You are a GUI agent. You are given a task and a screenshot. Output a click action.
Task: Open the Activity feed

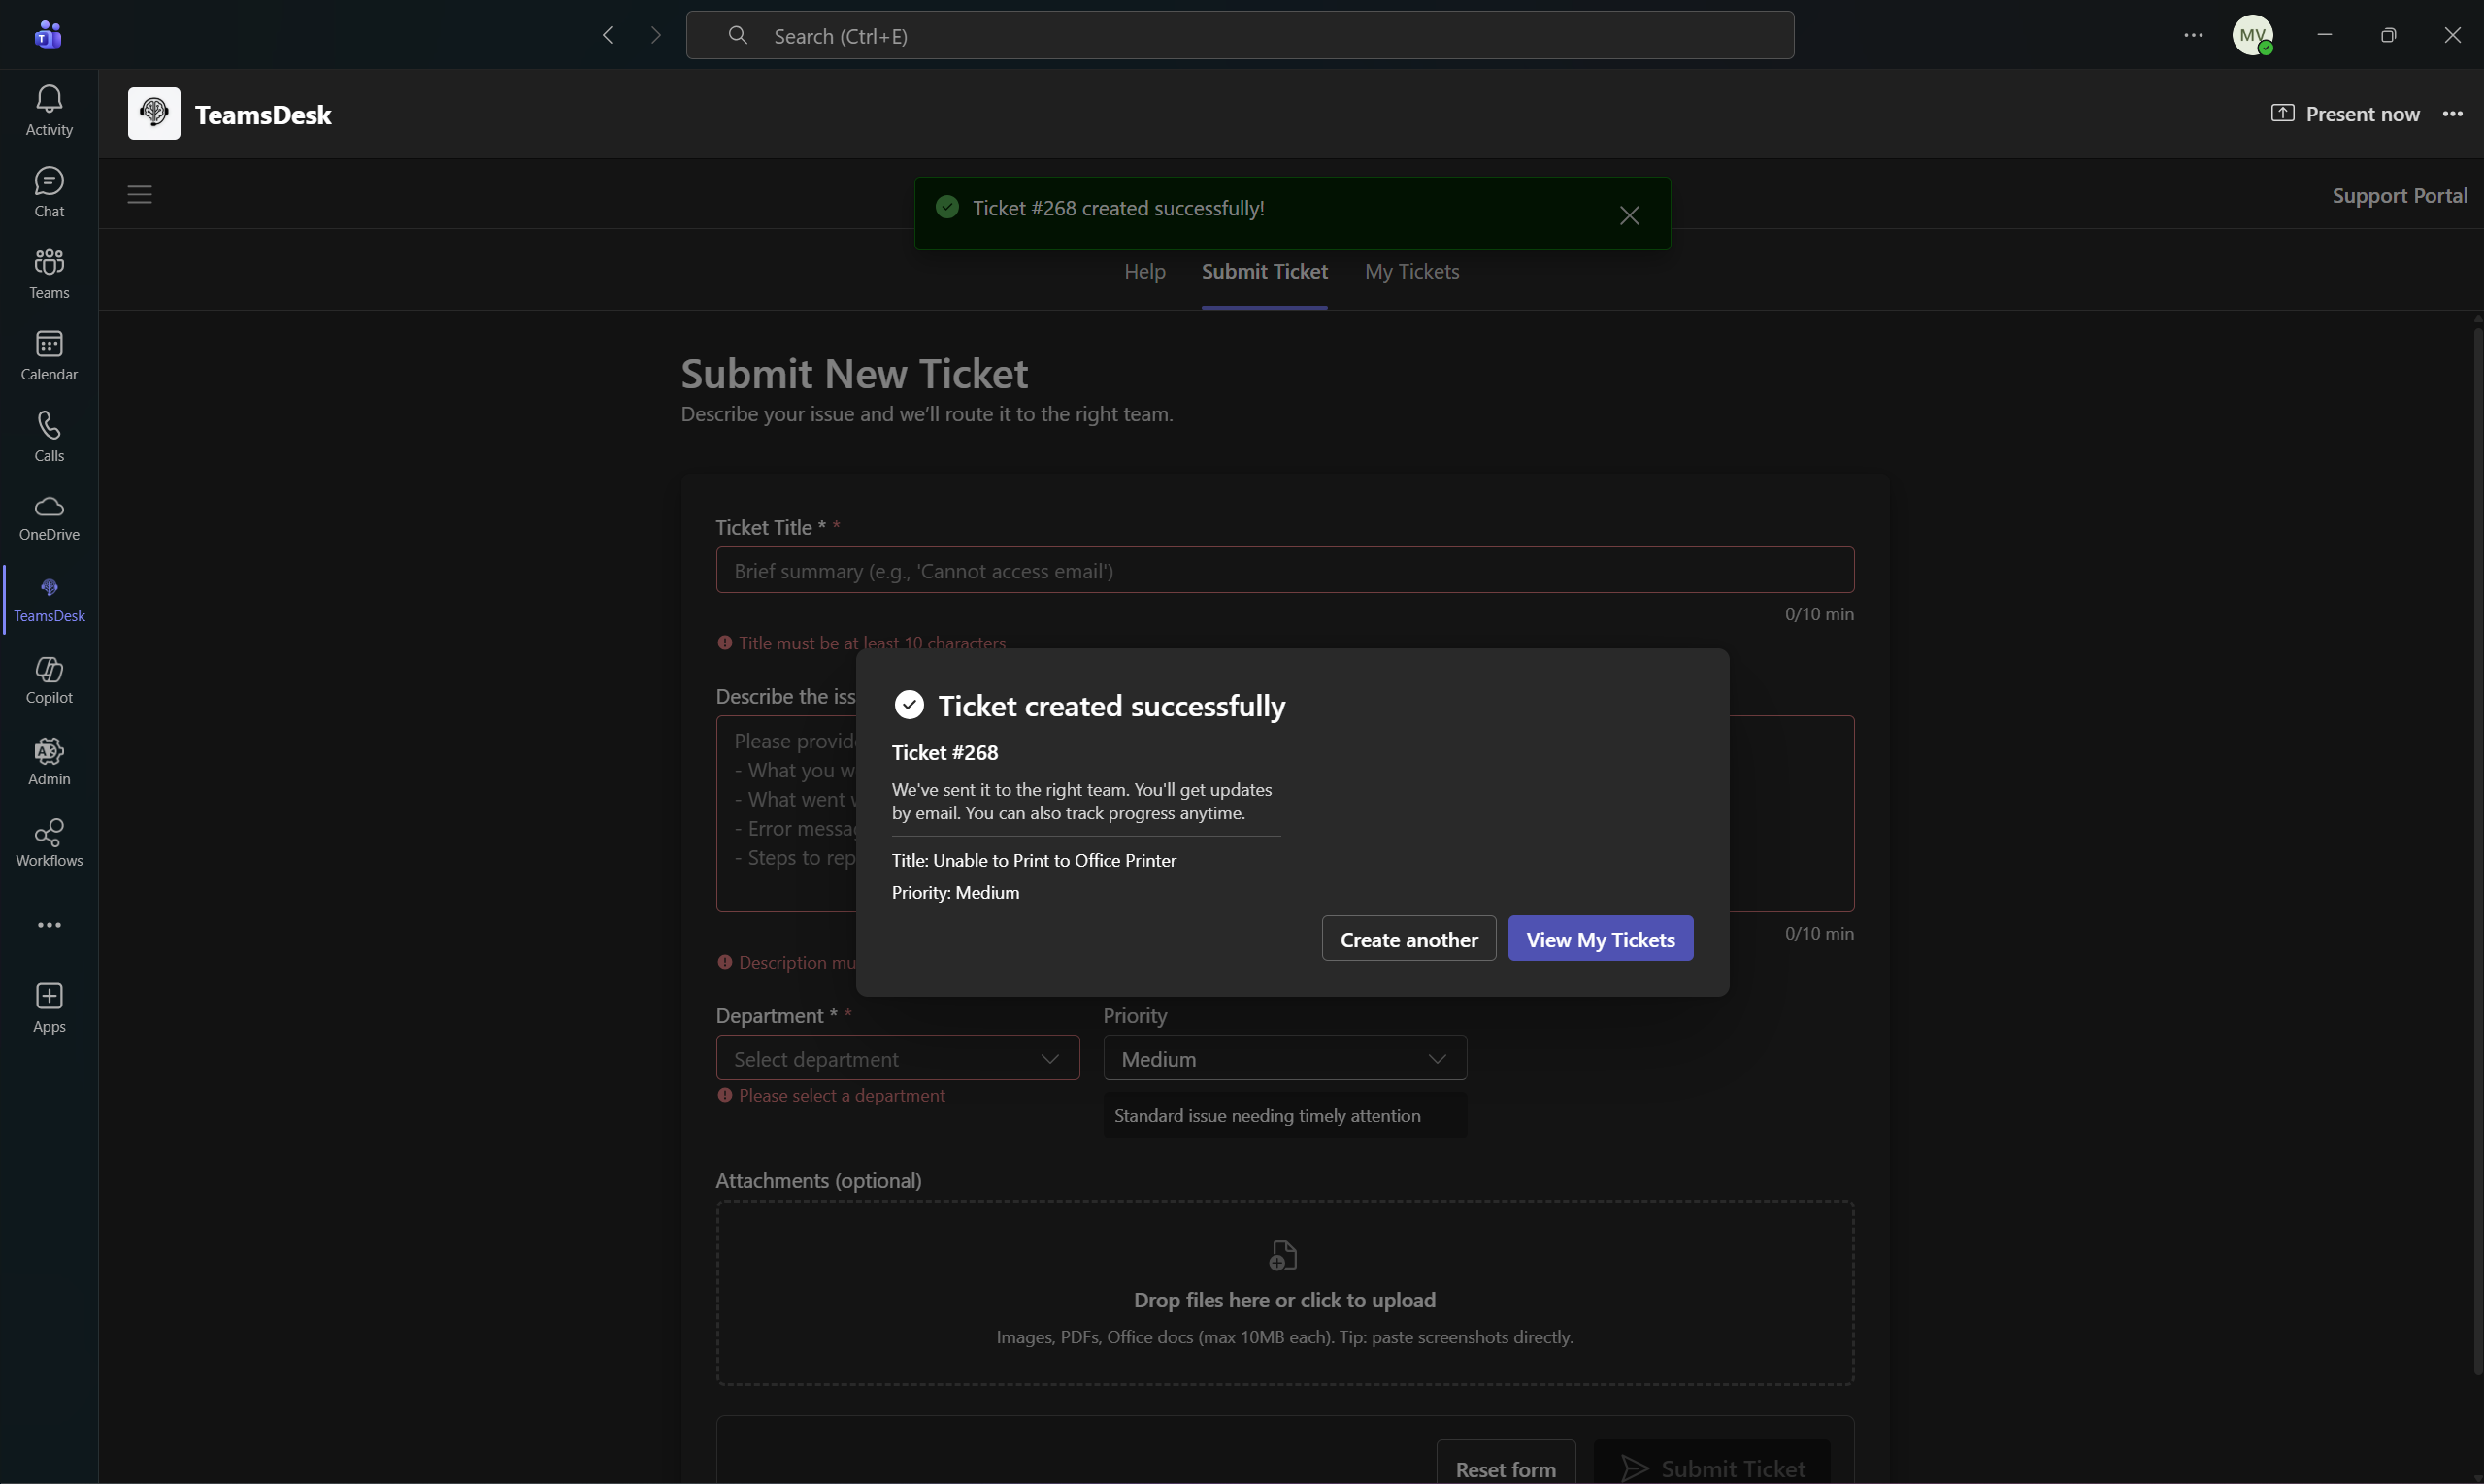click(48, 110)
